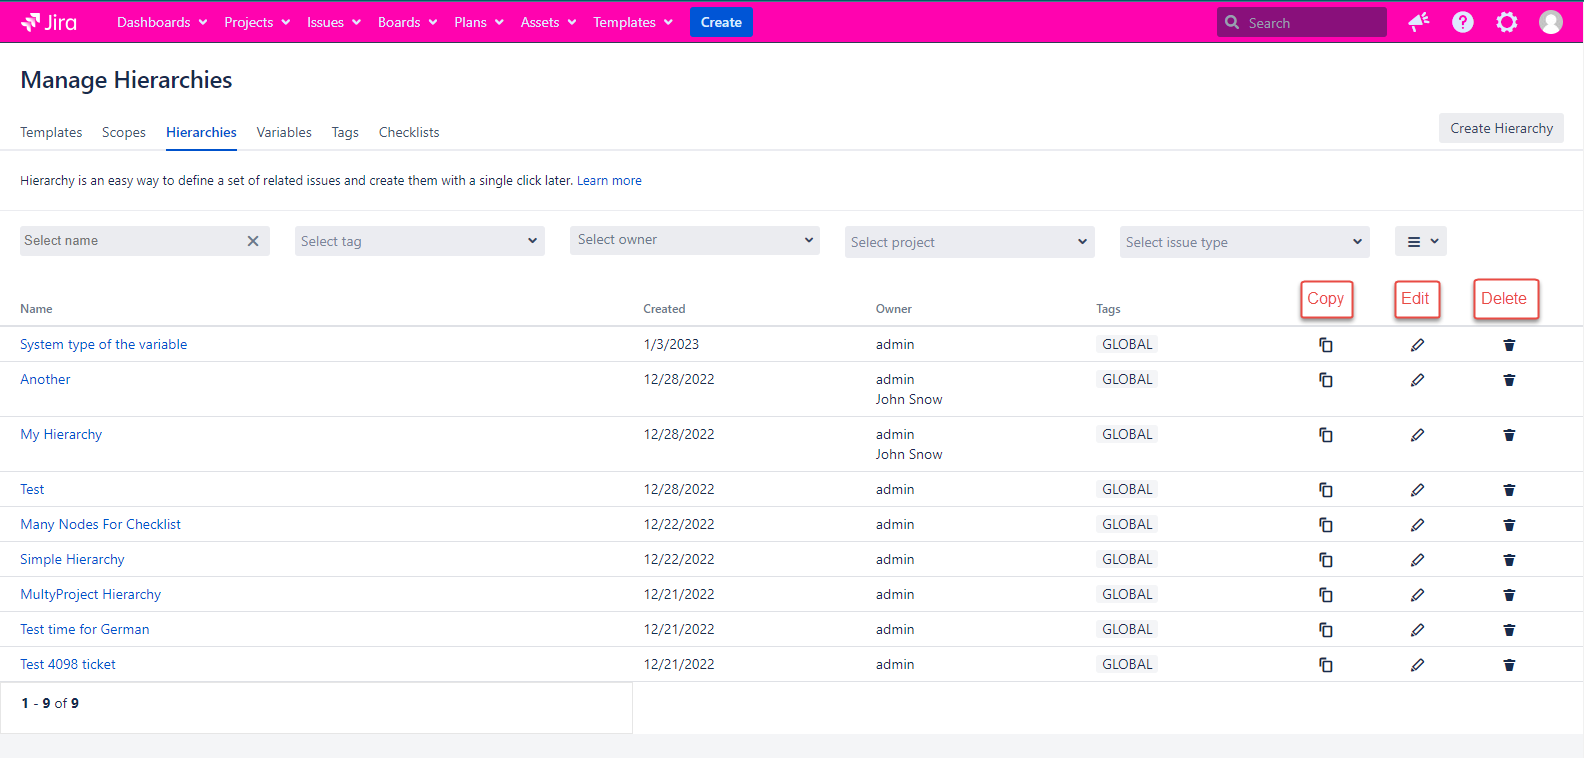Edit the 'Another' hierarchy with pencil icon
The width and height of the screenshot is (1584, 758).
1417,380
